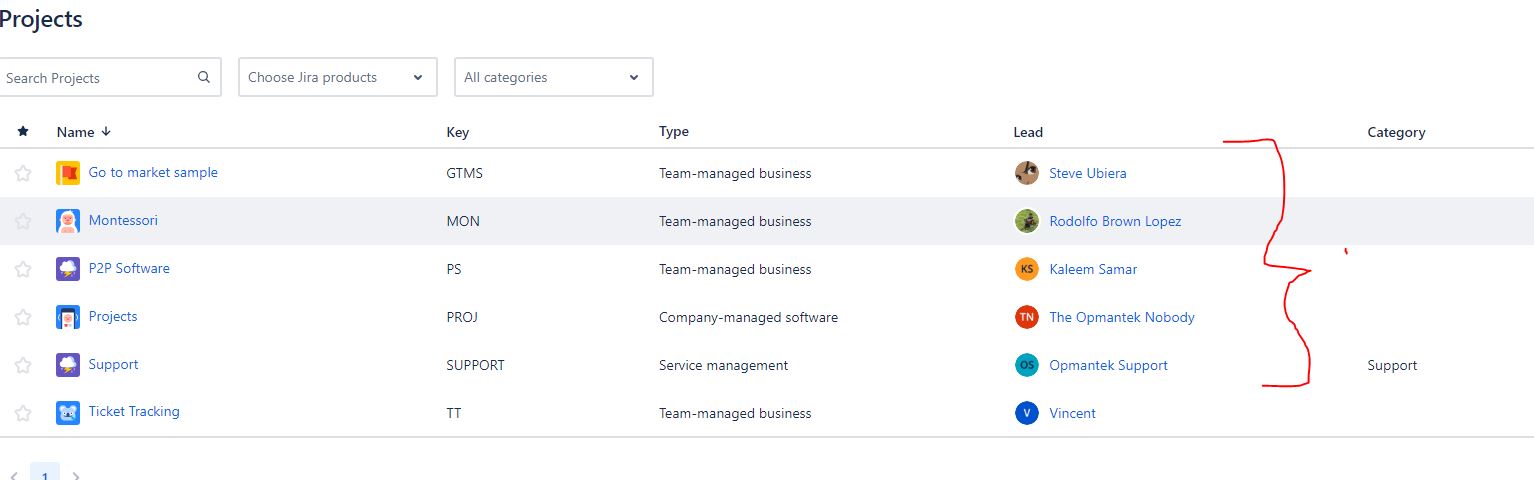Click the Lead column header
This screenshot has width=1534, height=480.
pyautogui.click(x=1028, y=132)
